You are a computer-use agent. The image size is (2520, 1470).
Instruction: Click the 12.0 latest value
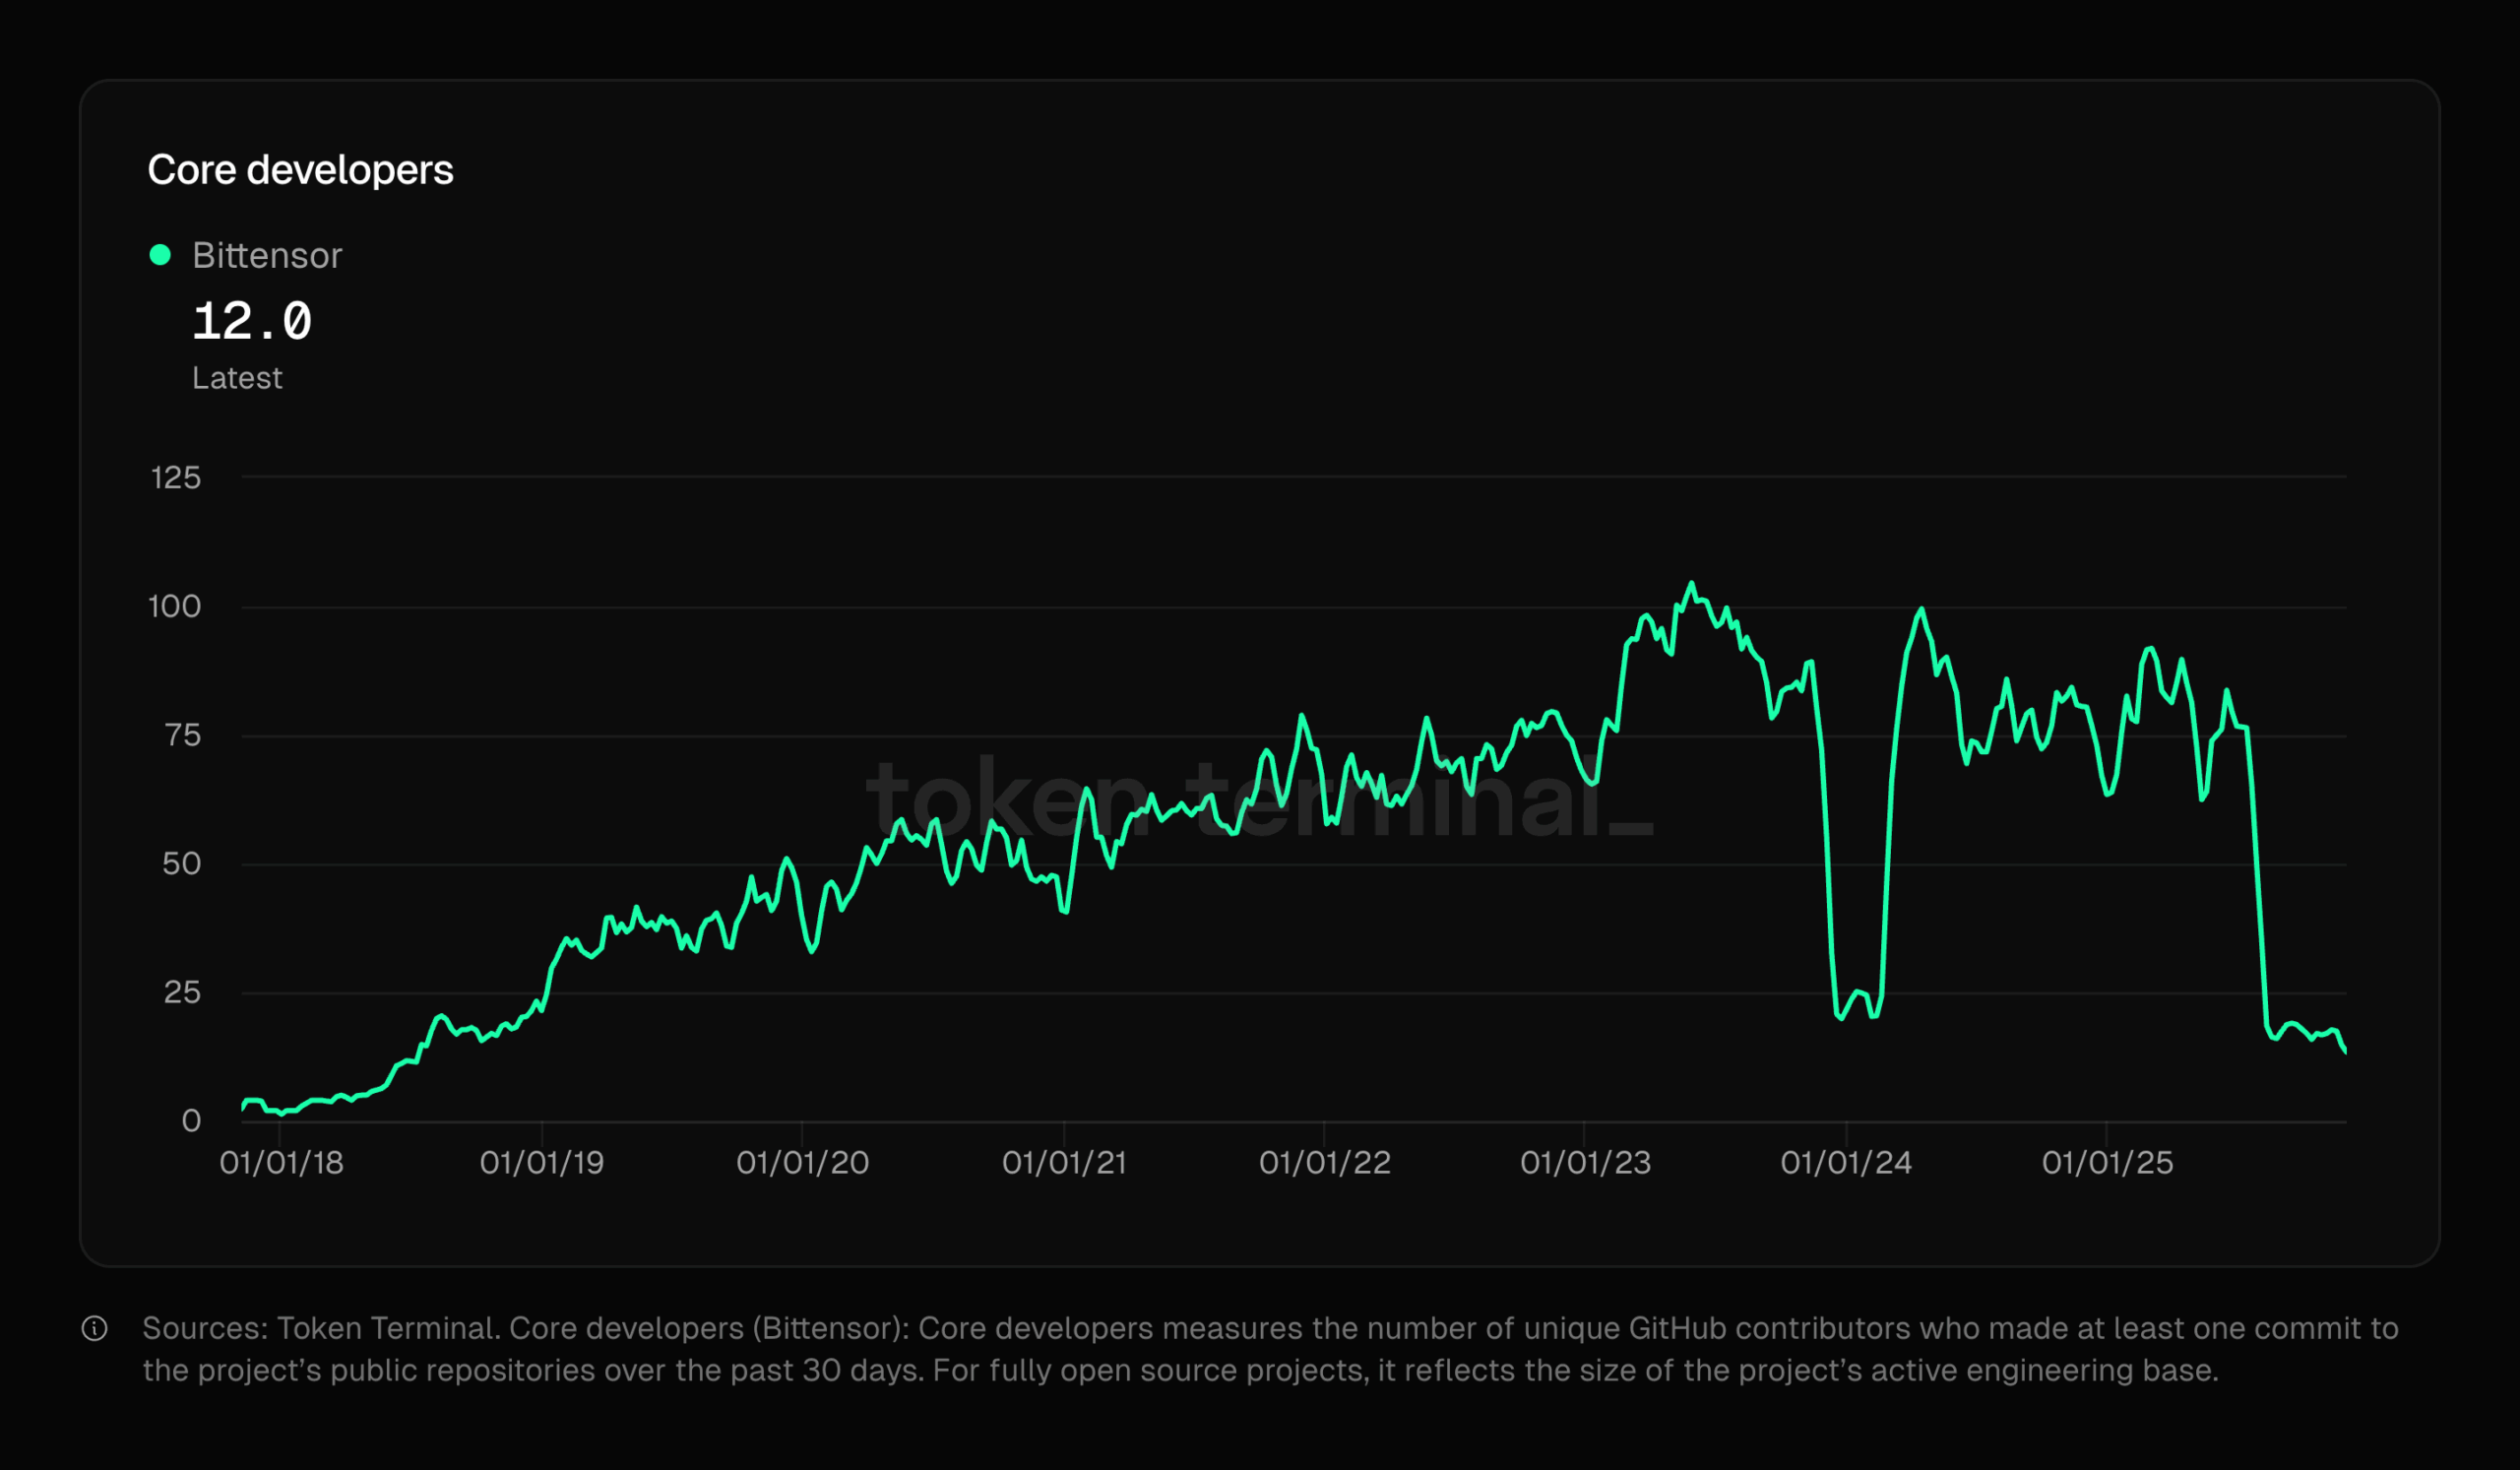pyautogui.click(x=252, y=322)
